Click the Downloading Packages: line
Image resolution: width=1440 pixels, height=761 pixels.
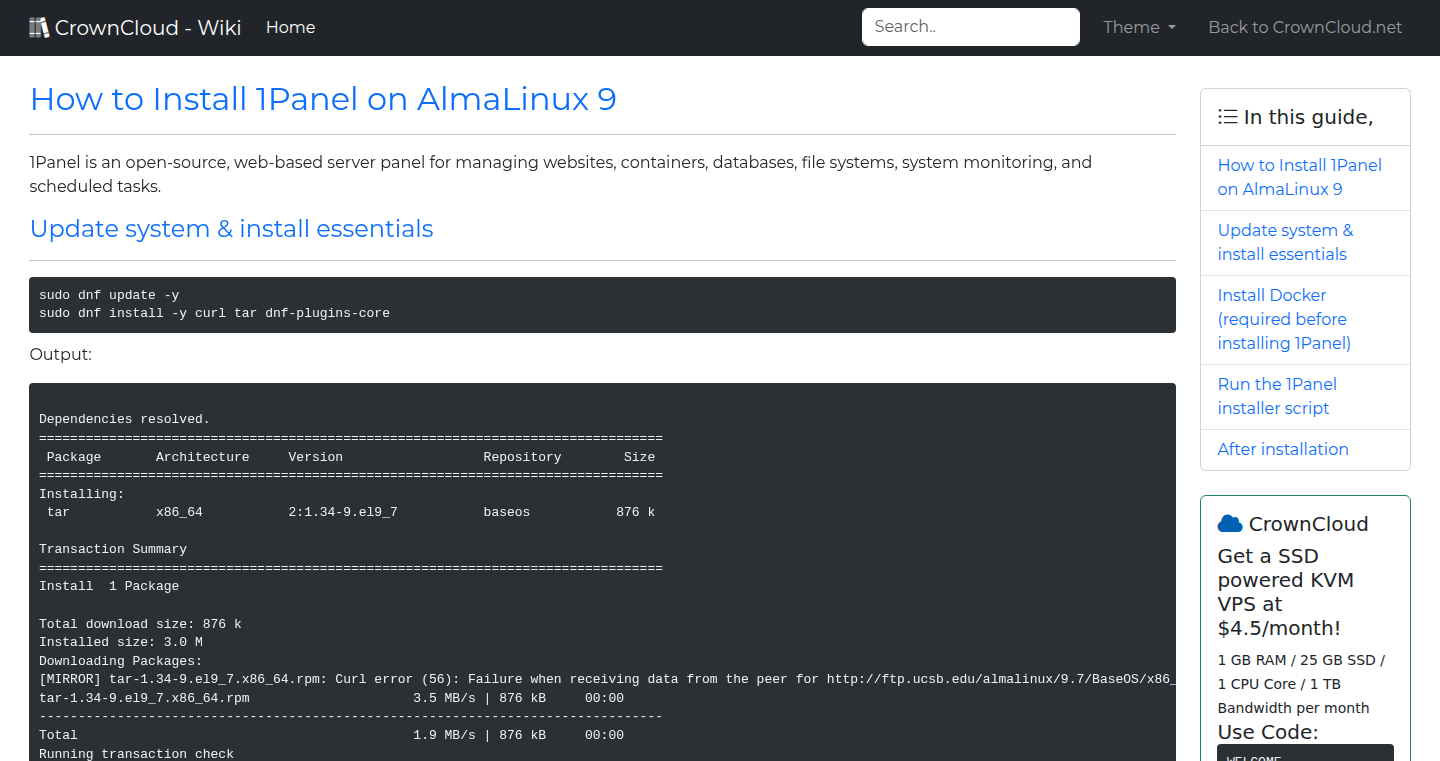coord(121,661)
